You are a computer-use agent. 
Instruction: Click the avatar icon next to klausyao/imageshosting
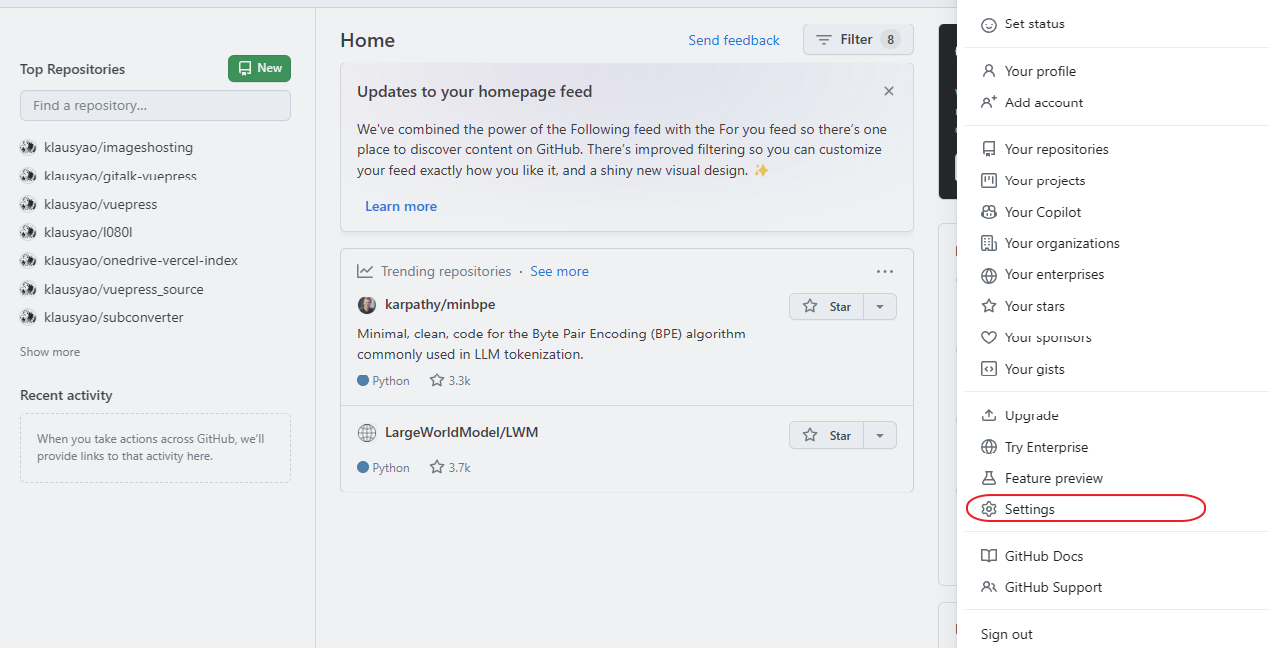click(28, 147)
